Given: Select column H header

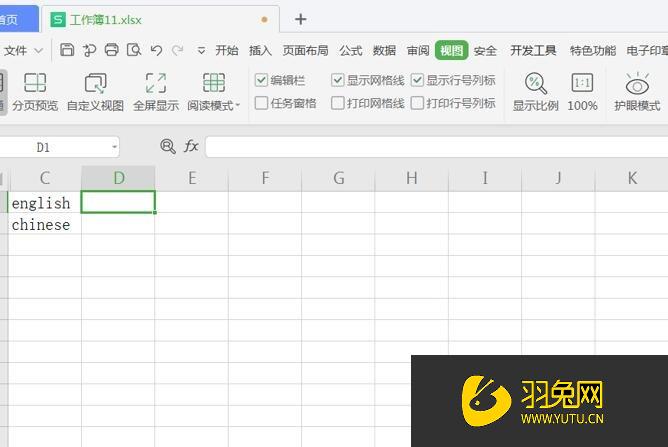Looking at the screenshot, I should [412, 178].
